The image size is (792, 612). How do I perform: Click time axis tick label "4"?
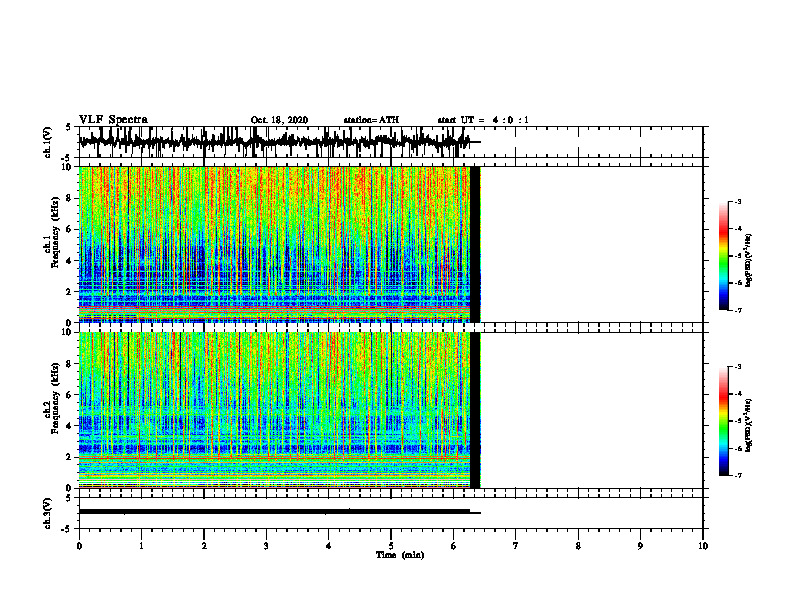(329, 546)
